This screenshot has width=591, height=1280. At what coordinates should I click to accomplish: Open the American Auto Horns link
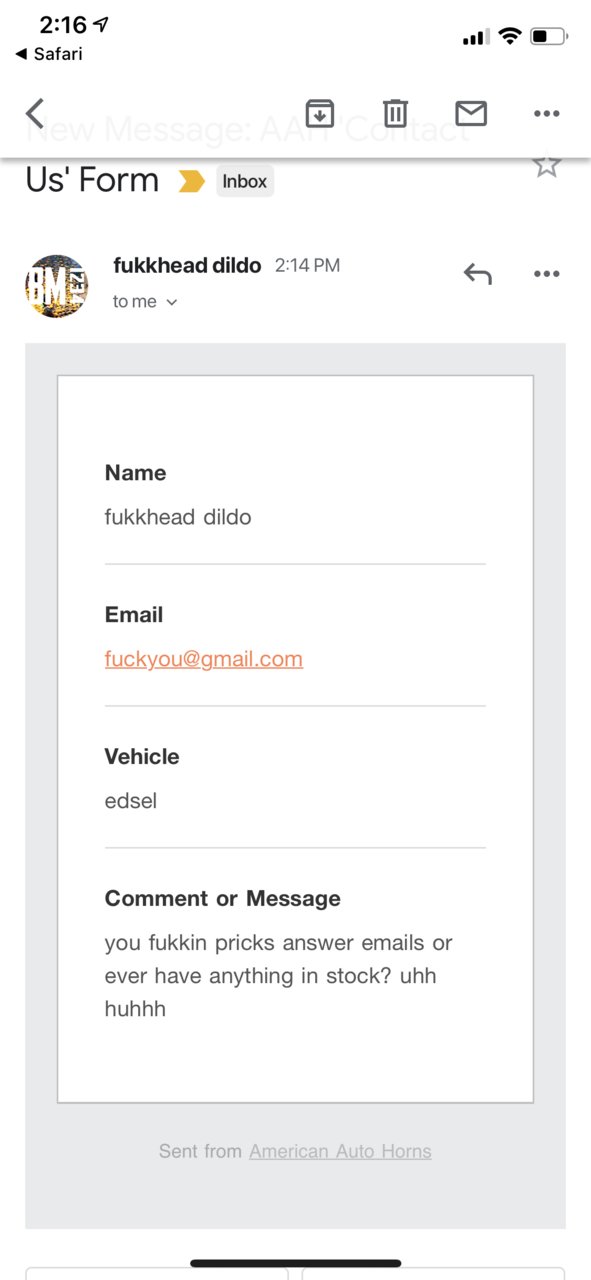(x=340, y=1151)
